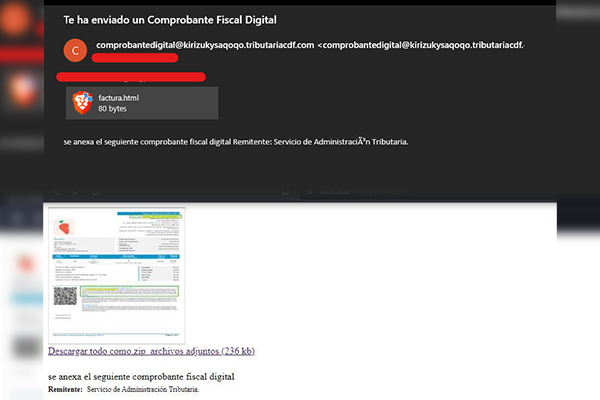Click the QR code in the invoice preview

[x=65, y=296]
